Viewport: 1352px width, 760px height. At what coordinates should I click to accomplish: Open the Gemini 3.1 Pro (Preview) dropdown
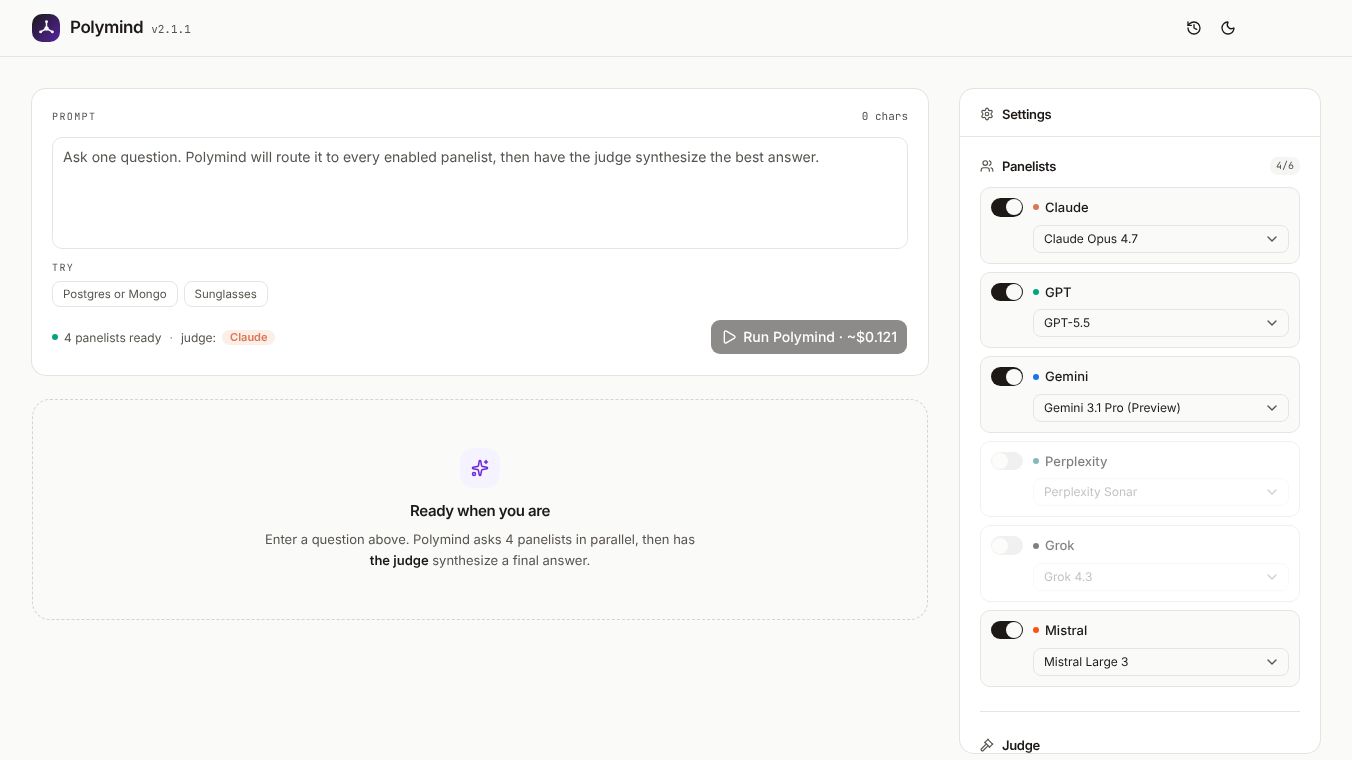pyautogui.click(x=1160, y=408)
